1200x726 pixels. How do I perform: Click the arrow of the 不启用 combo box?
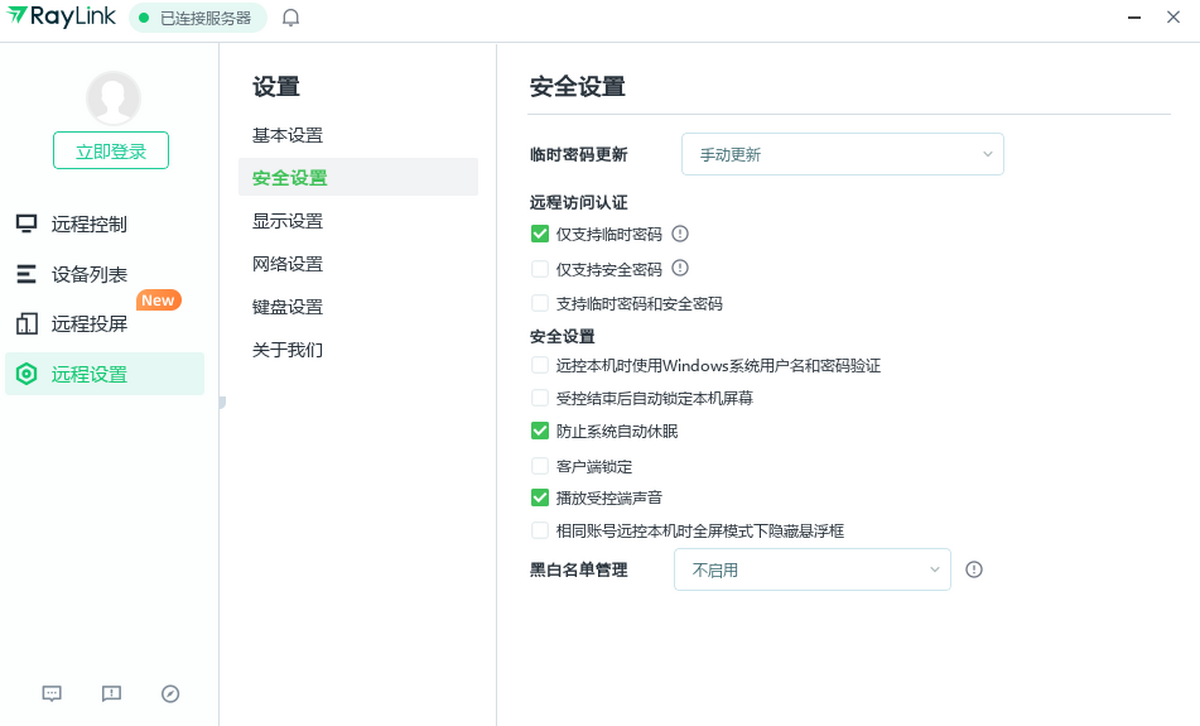click(x=935, y=569)
